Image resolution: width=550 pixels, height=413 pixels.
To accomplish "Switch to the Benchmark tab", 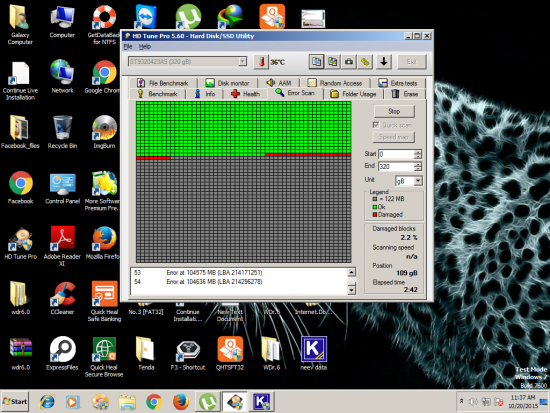I will 157,94.
